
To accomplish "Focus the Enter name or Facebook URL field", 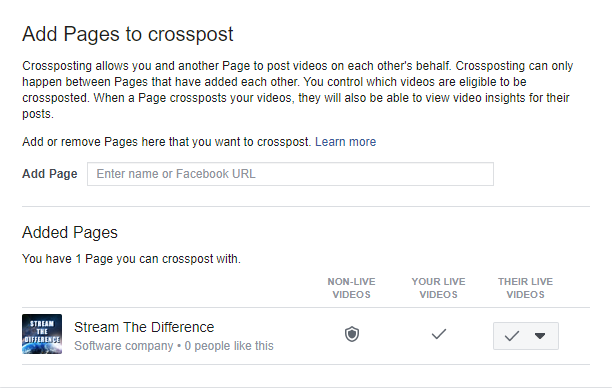I will 290,174.
